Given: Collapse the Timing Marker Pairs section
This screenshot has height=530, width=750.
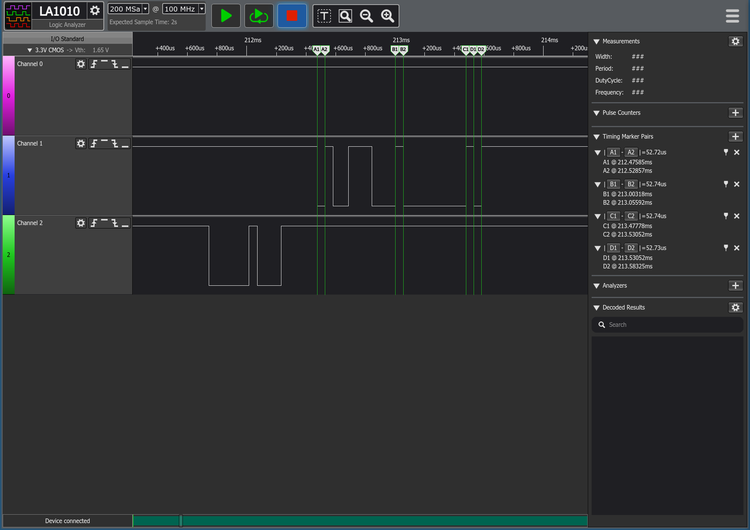Looking at the screenshot, I should (x=596, y=137).
